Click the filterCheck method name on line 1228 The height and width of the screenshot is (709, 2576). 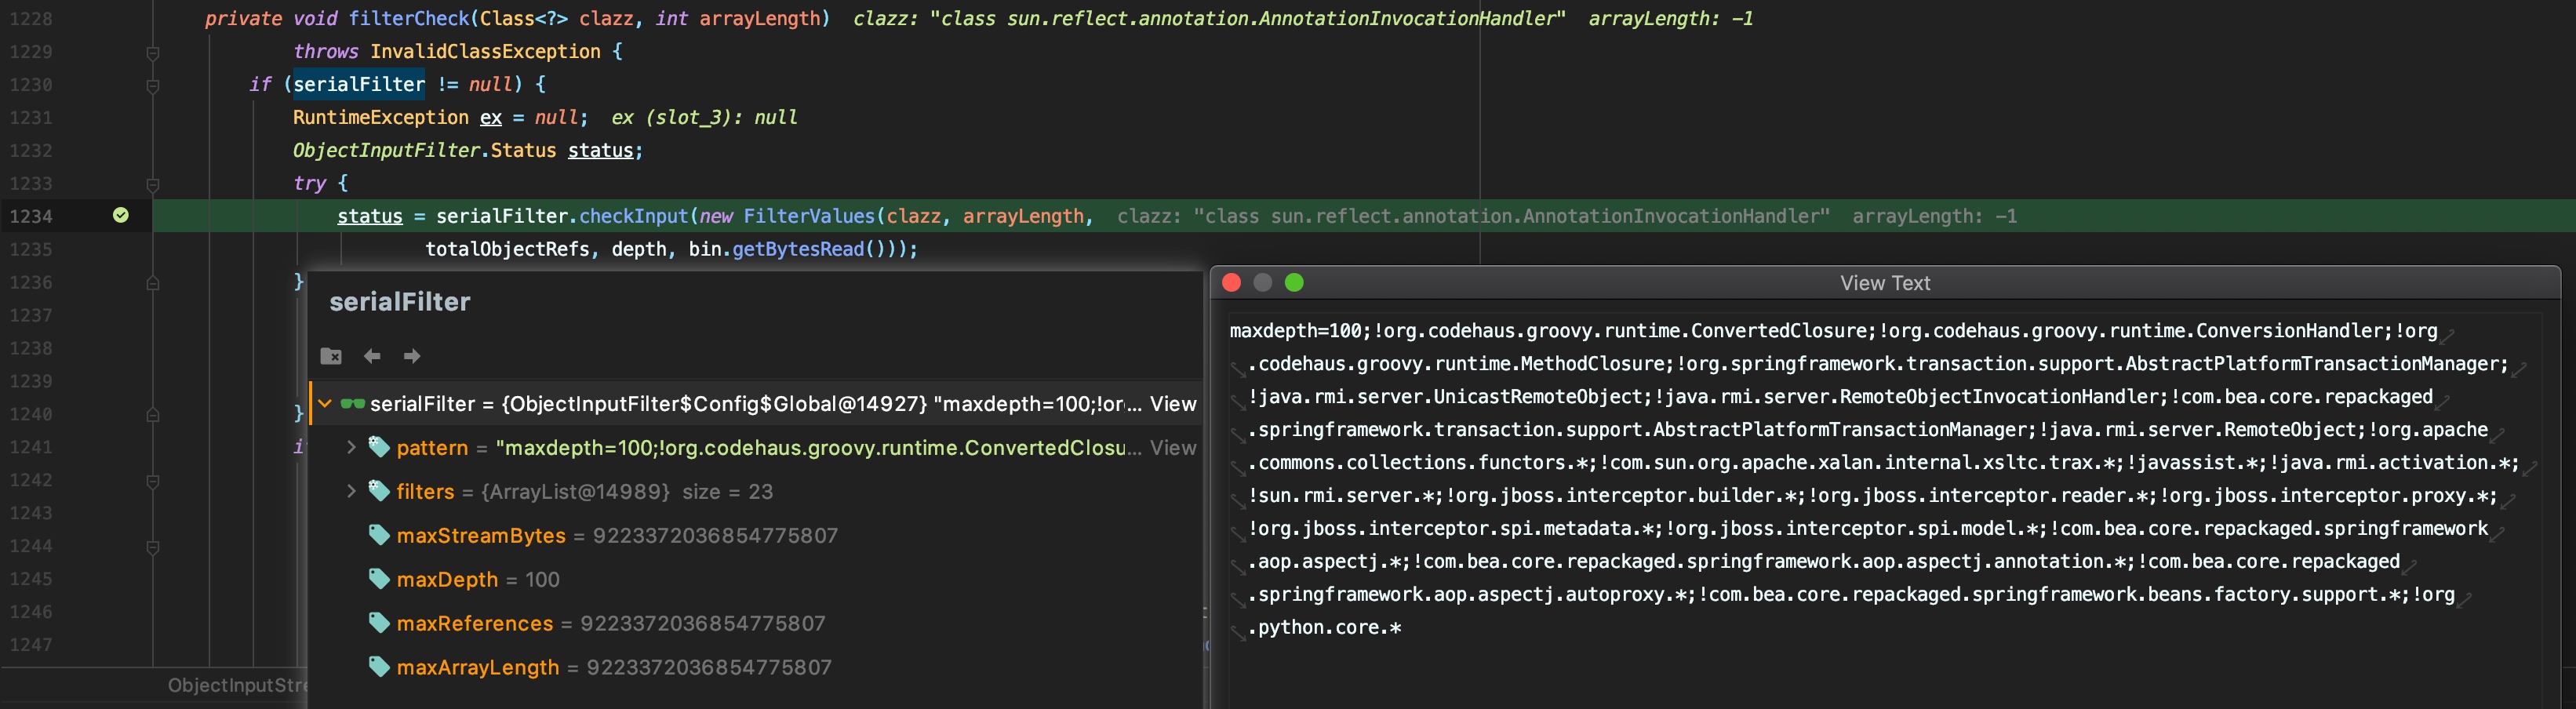point(408,18)
